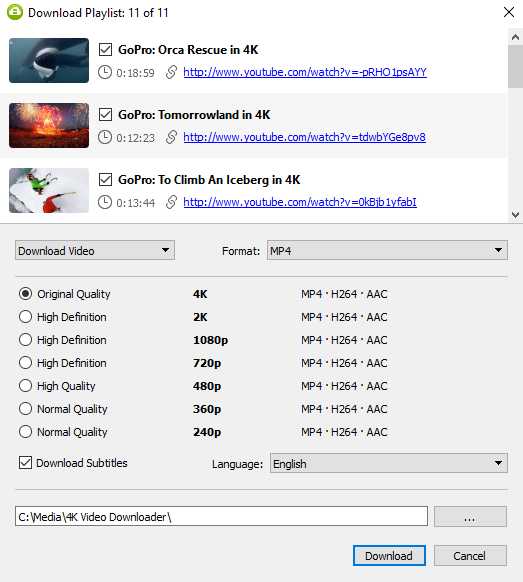Open the Format MP4 dropdown

[x=387, y=251]
